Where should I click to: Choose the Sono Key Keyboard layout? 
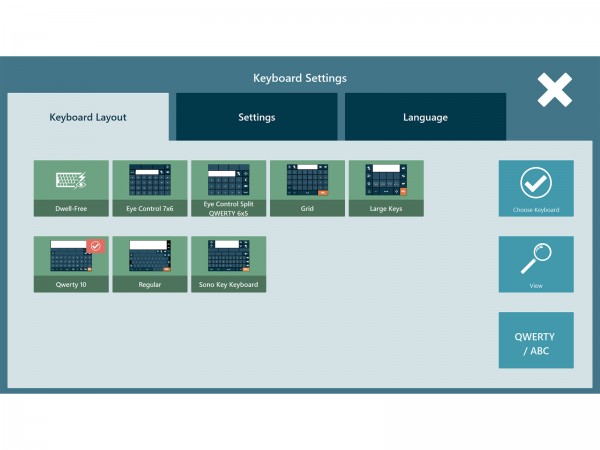(228, 258)
